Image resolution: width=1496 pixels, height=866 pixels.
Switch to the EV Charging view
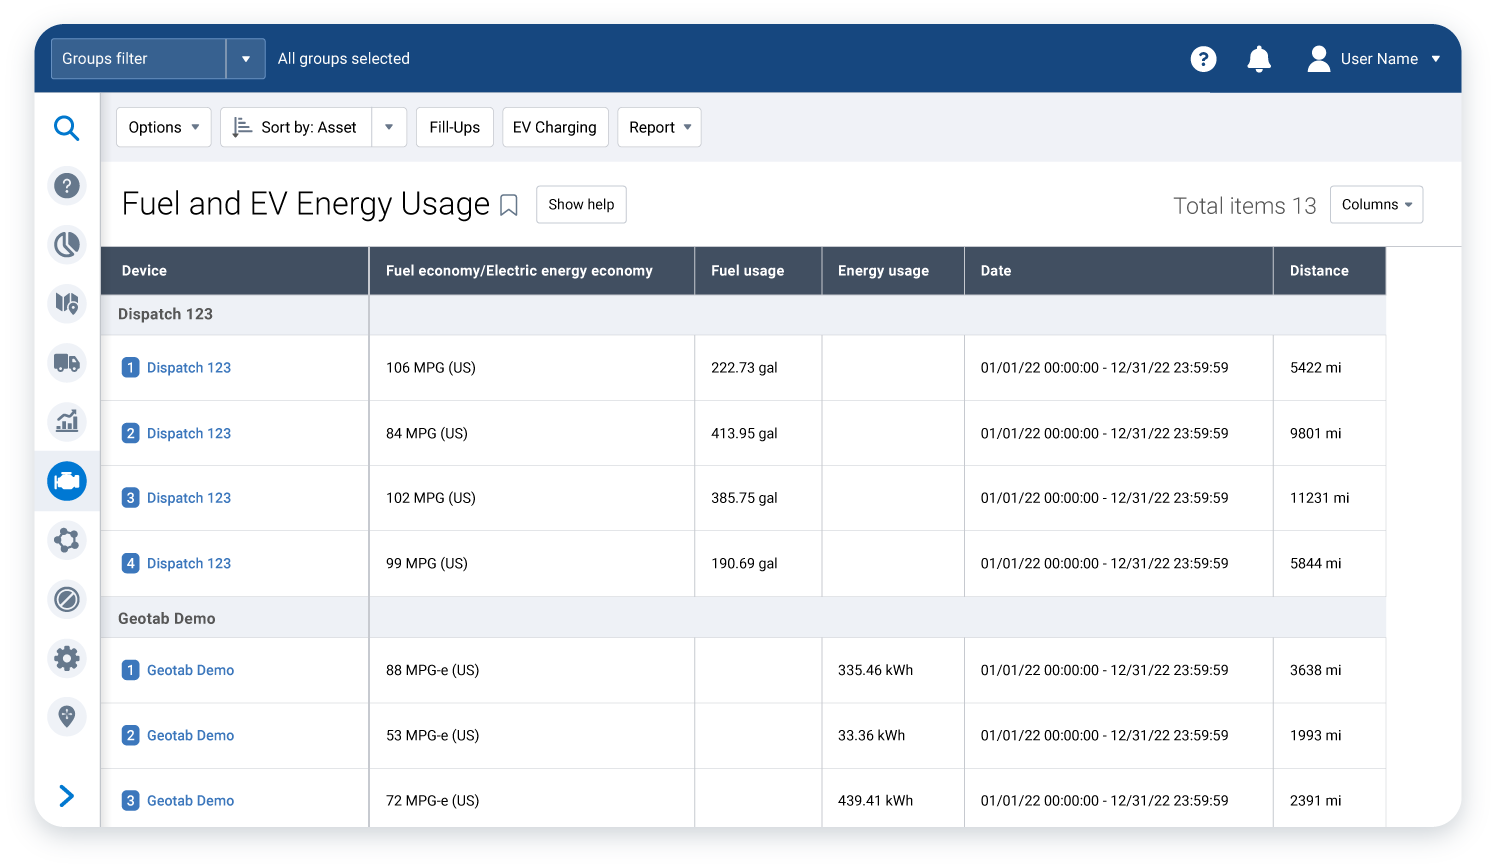click(x=555, y=127)
